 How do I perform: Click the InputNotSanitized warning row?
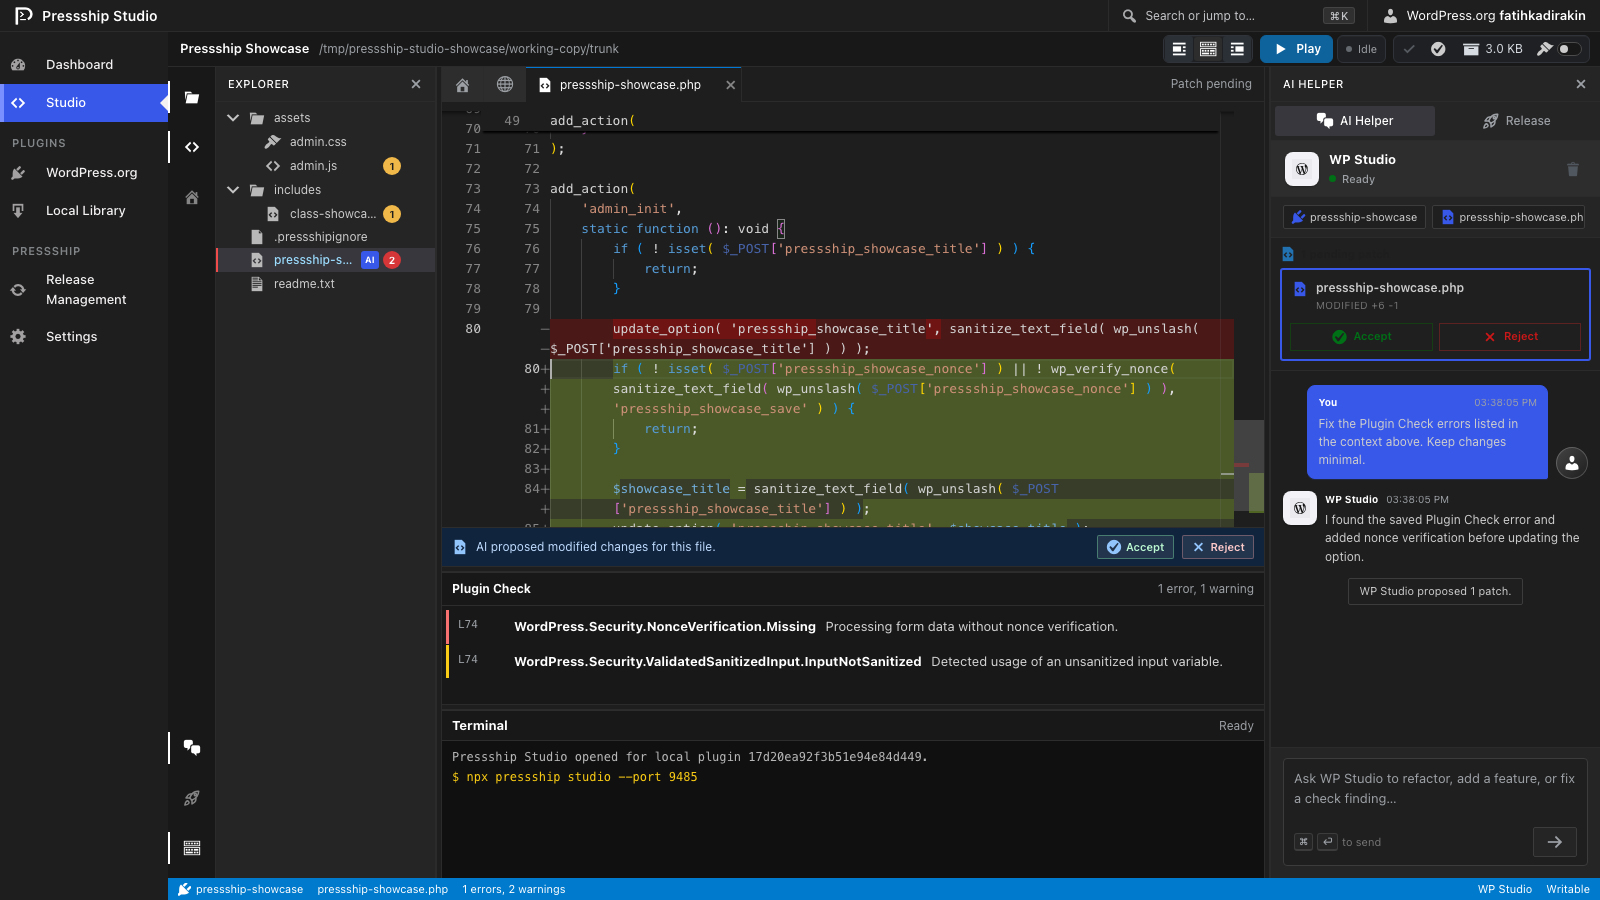[854, 662]
